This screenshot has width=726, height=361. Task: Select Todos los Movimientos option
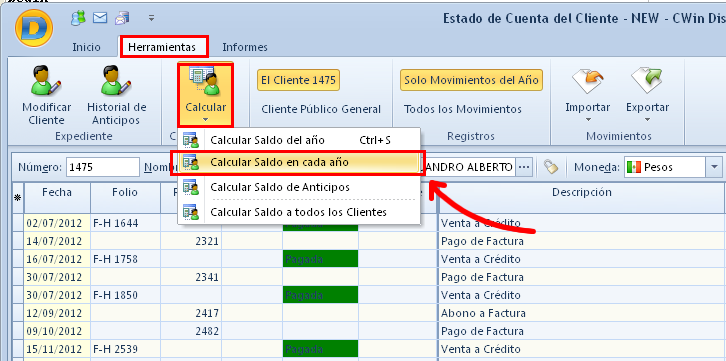463,109
